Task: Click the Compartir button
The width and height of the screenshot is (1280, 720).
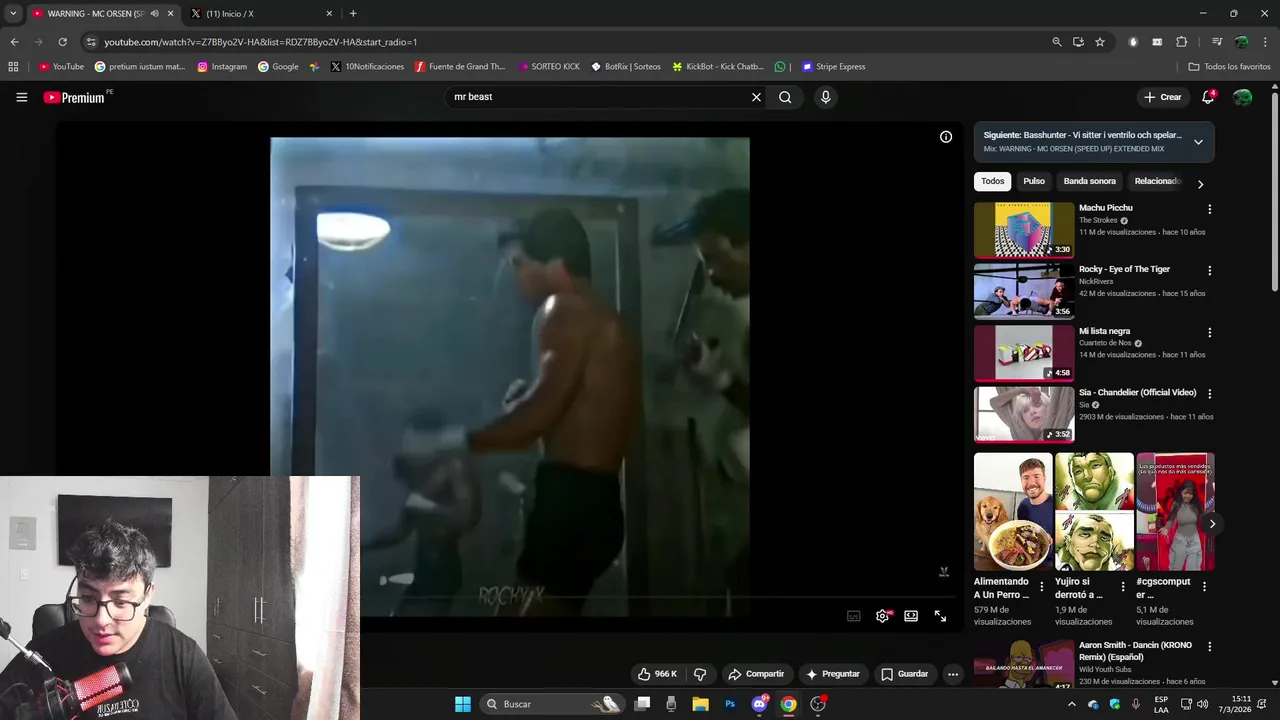Action: 756,674
